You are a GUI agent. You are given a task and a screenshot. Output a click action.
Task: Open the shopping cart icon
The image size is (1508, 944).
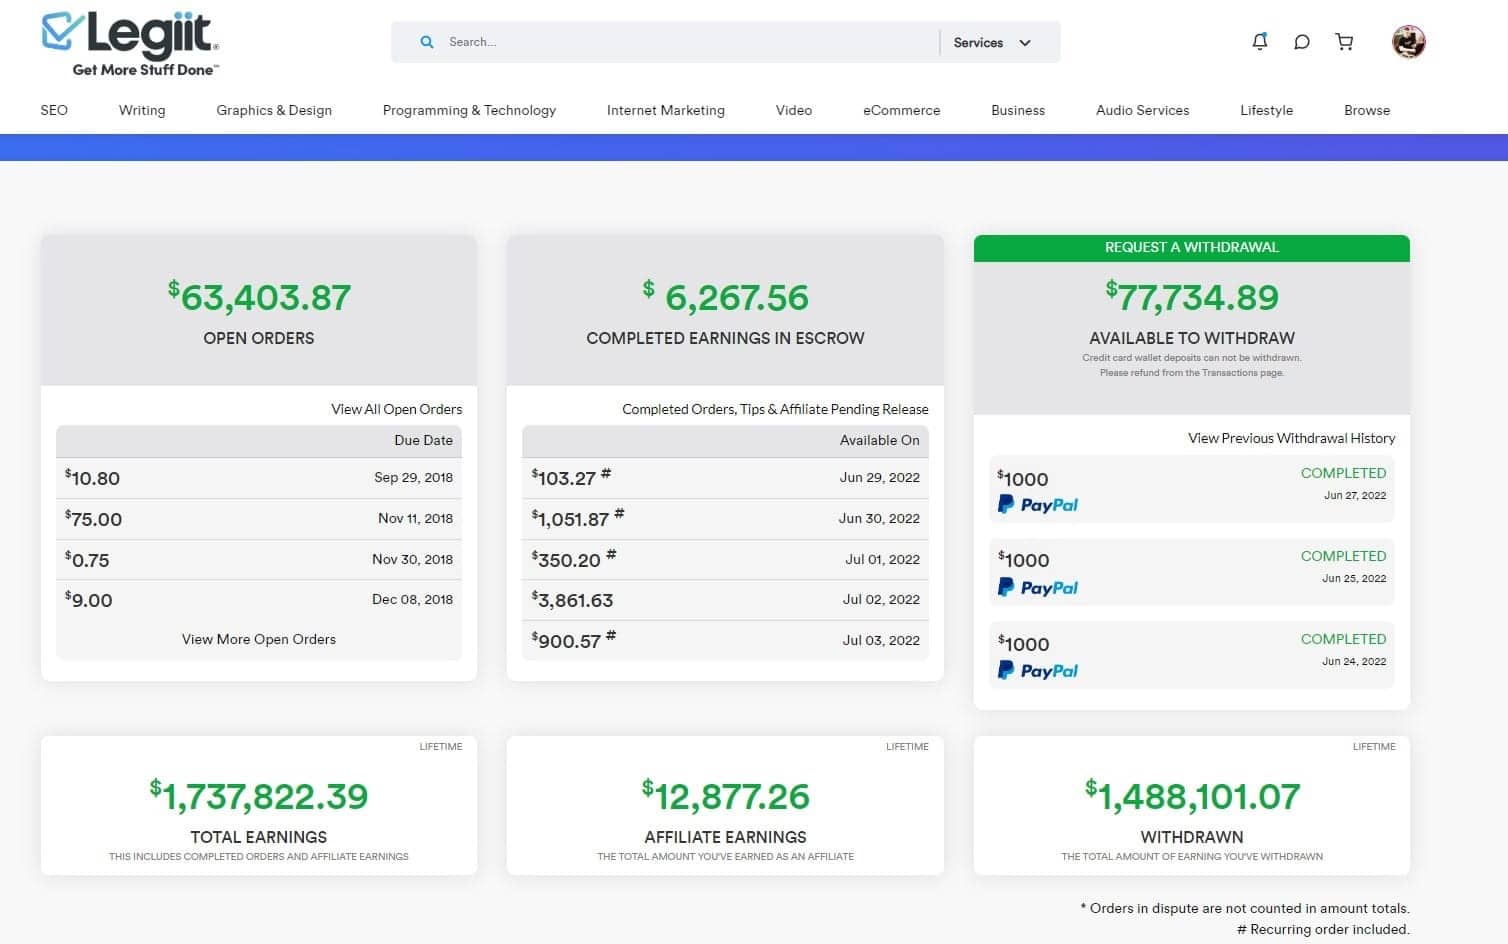click(x=1343, y=41)
